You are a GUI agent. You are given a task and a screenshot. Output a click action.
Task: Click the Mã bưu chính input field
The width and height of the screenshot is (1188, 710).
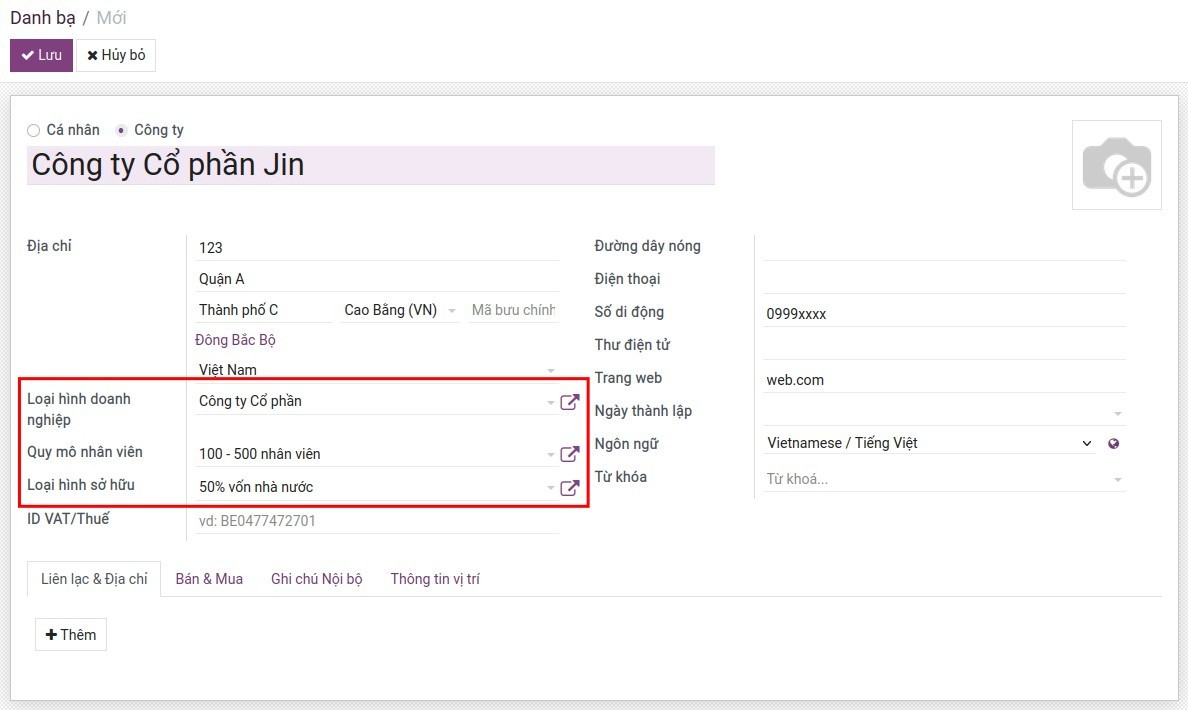(x=513, y=310)
